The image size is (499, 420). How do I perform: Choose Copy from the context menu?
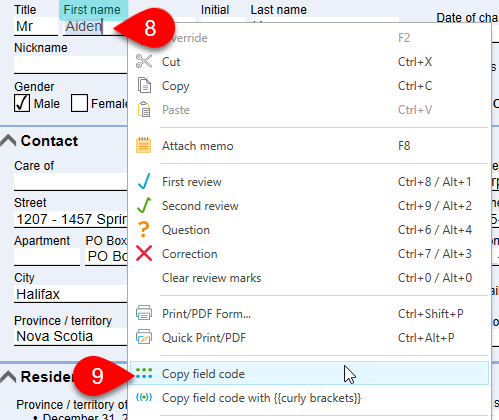click(x=309, y=86)
